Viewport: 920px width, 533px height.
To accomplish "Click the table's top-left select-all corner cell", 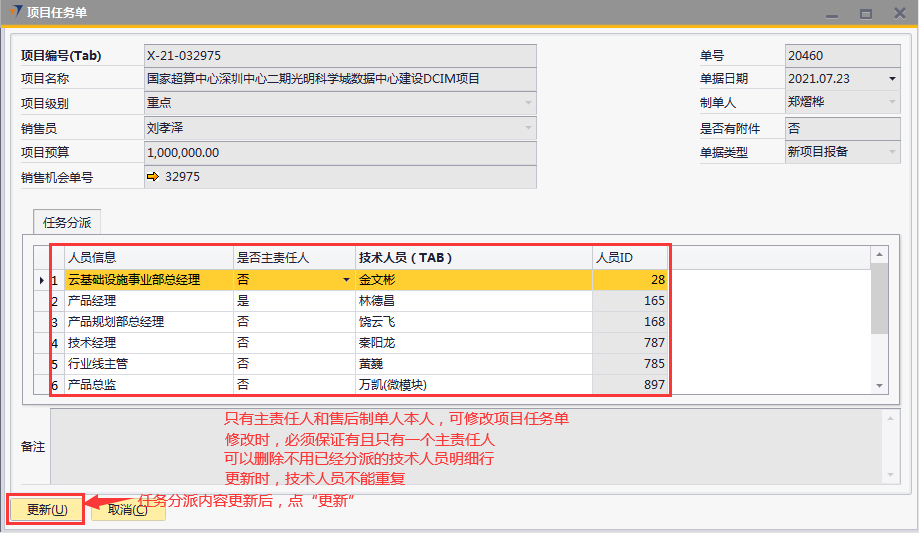I will pos(41,257).
